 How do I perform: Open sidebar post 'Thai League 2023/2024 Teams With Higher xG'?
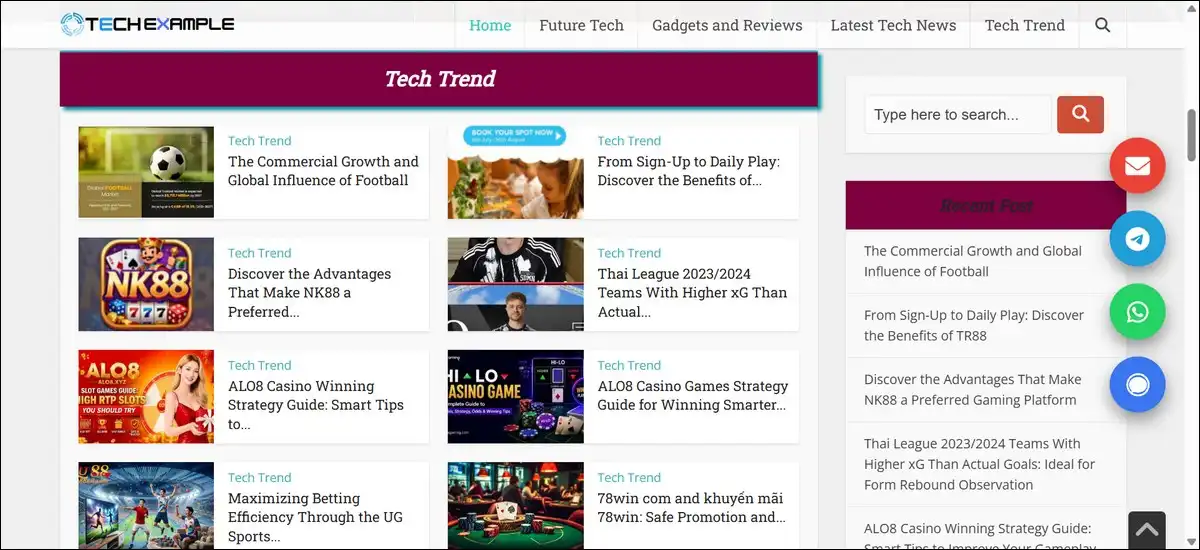[x=979, y=464]
